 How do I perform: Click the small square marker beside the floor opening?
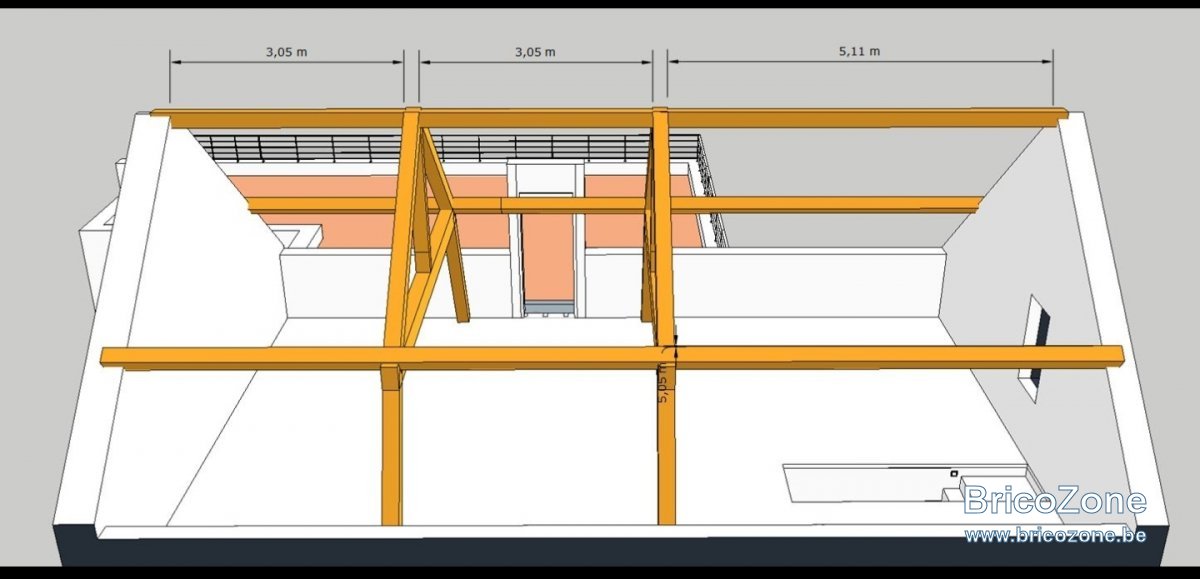tap(954, 475)
